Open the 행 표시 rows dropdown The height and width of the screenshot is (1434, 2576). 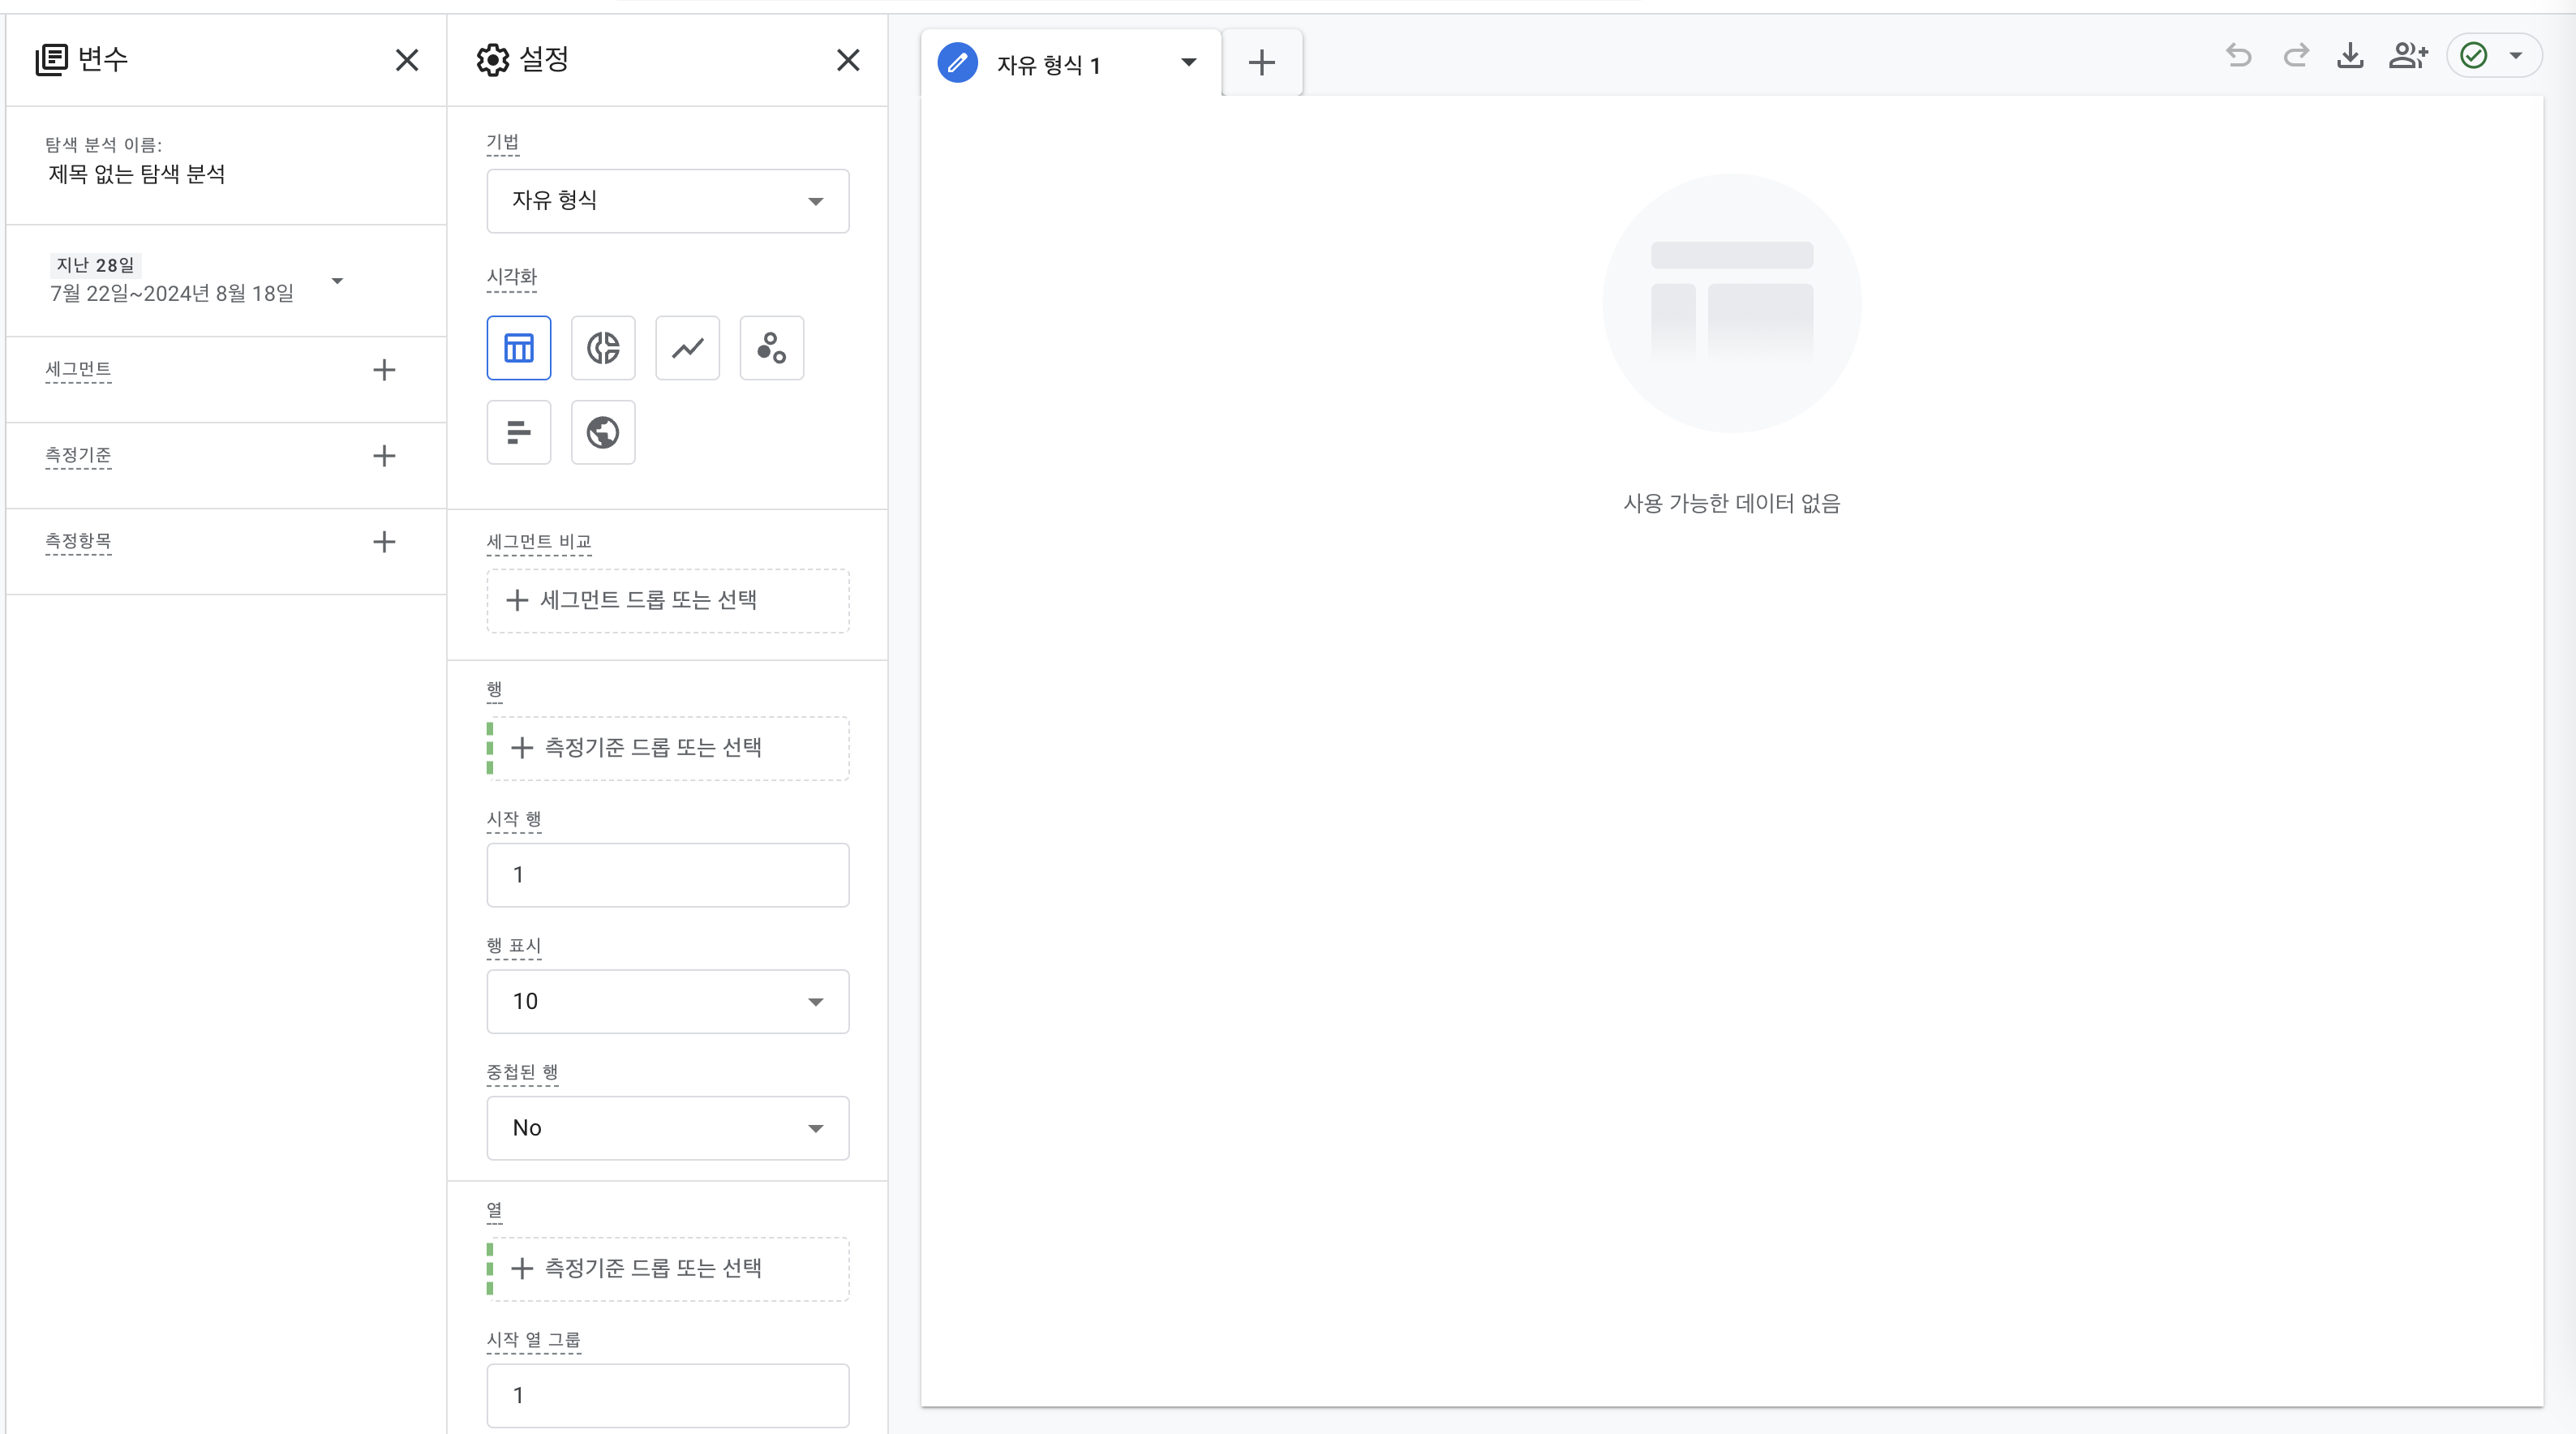point(667,1001)
